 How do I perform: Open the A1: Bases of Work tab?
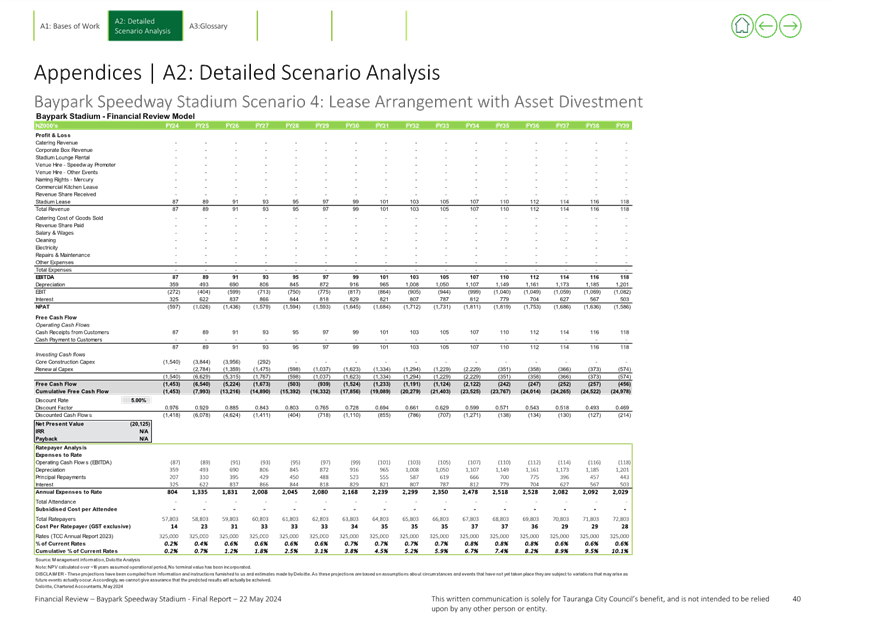click(x=69, y=26)
